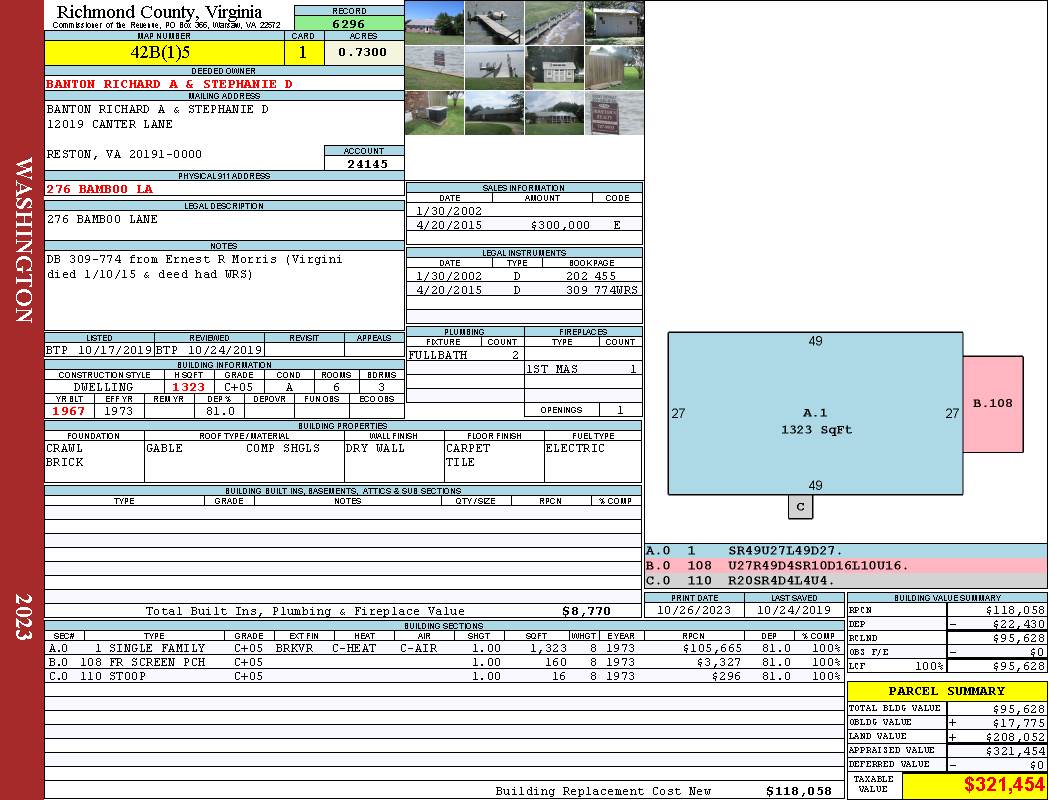
Task: Select the pink B.108 porch sketch section
Action: (x=993, y=404)
